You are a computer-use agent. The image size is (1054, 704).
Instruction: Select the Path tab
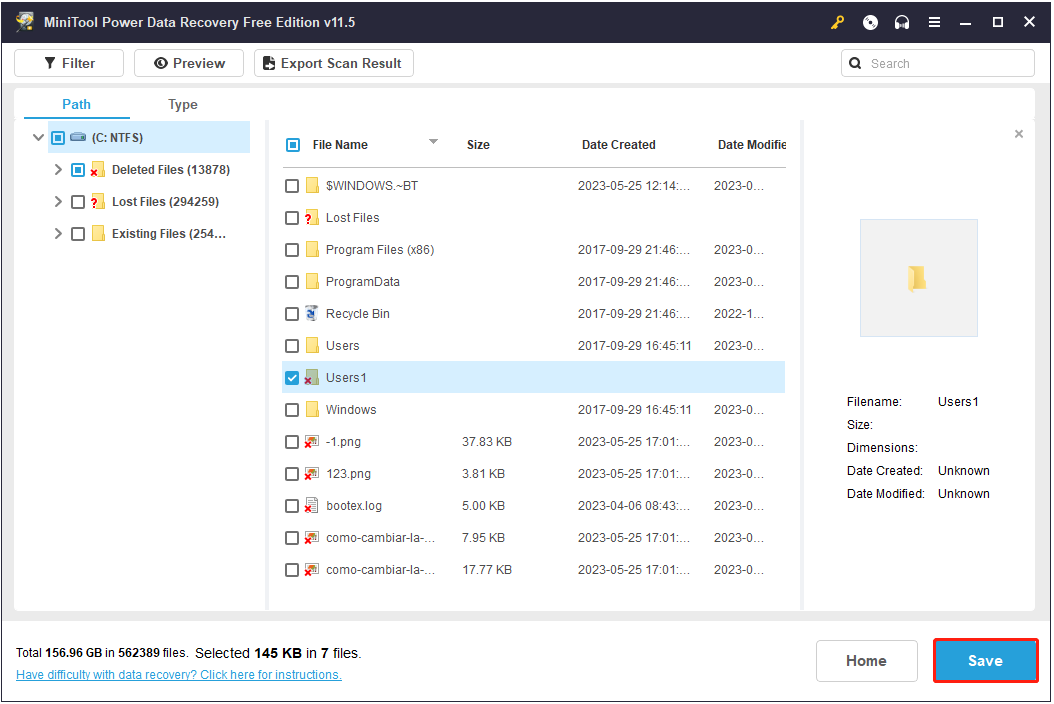tap(76, 104)
